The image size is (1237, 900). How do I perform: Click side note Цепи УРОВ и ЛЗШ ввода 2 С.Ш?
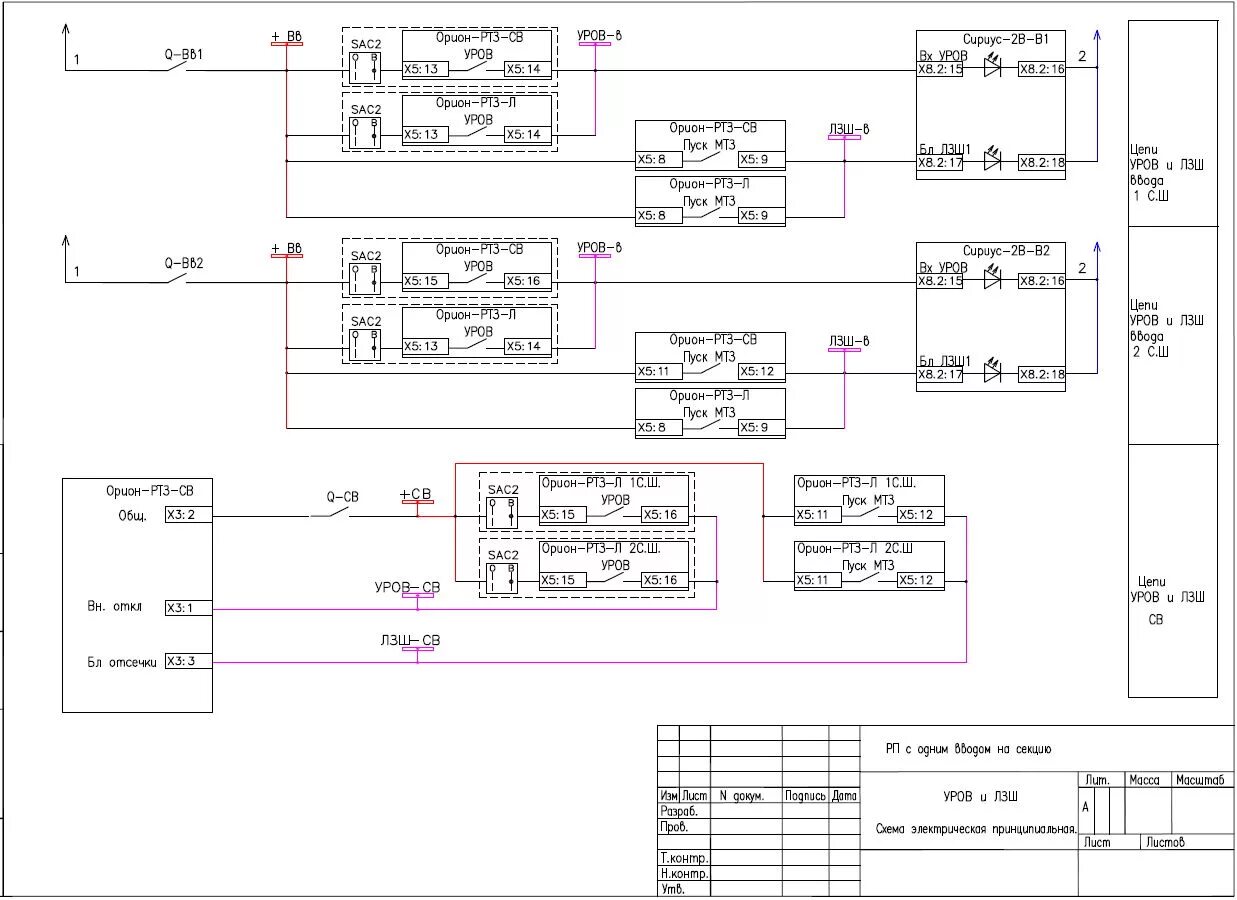click(1167, 328)
